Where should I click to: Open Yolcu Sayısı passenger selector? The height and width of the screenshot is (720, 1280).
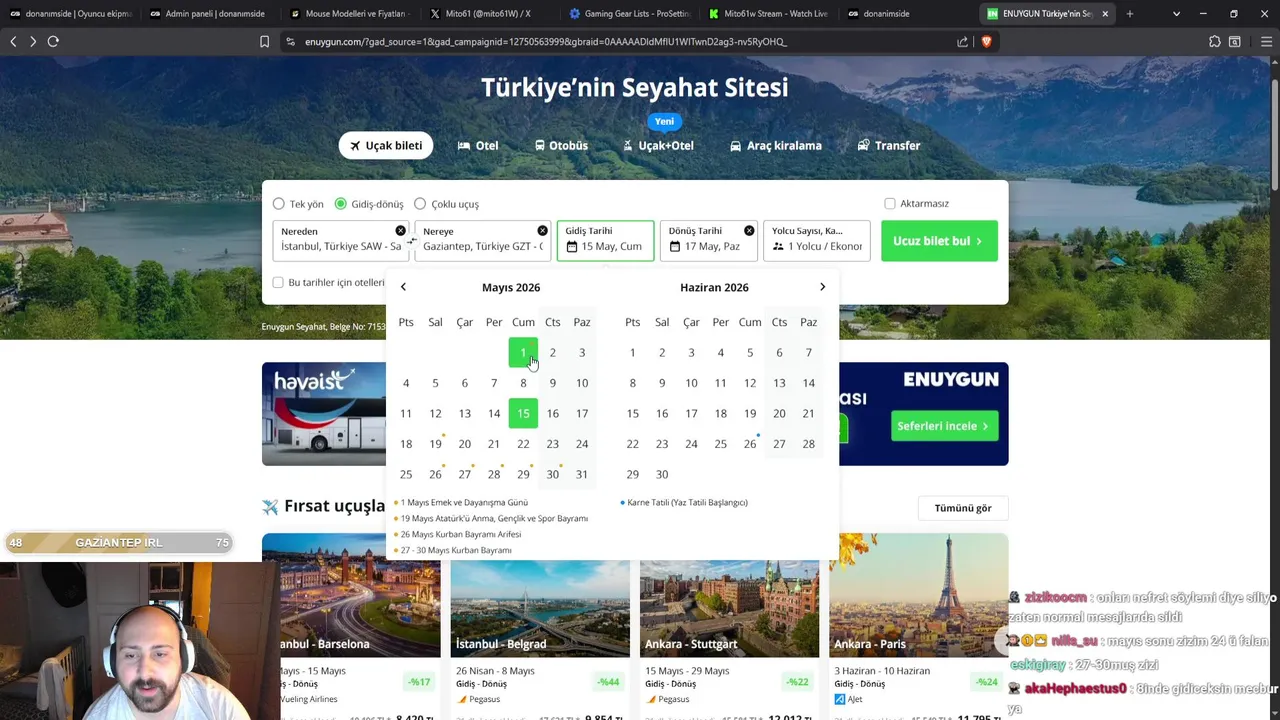click(817, 241)
